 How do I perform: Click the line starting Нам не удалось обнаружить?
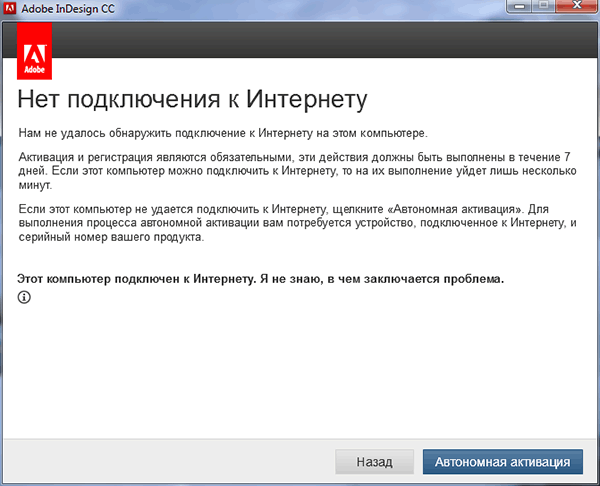coord(223,134)
